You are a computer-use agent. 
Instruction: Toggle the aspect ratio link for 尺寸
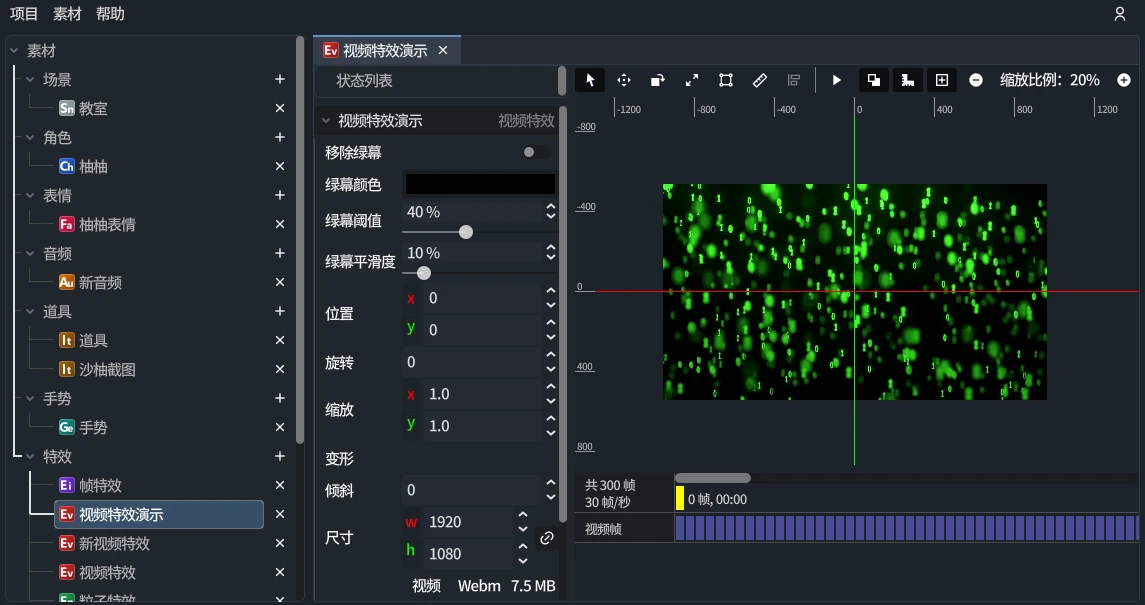click(547, 538)
